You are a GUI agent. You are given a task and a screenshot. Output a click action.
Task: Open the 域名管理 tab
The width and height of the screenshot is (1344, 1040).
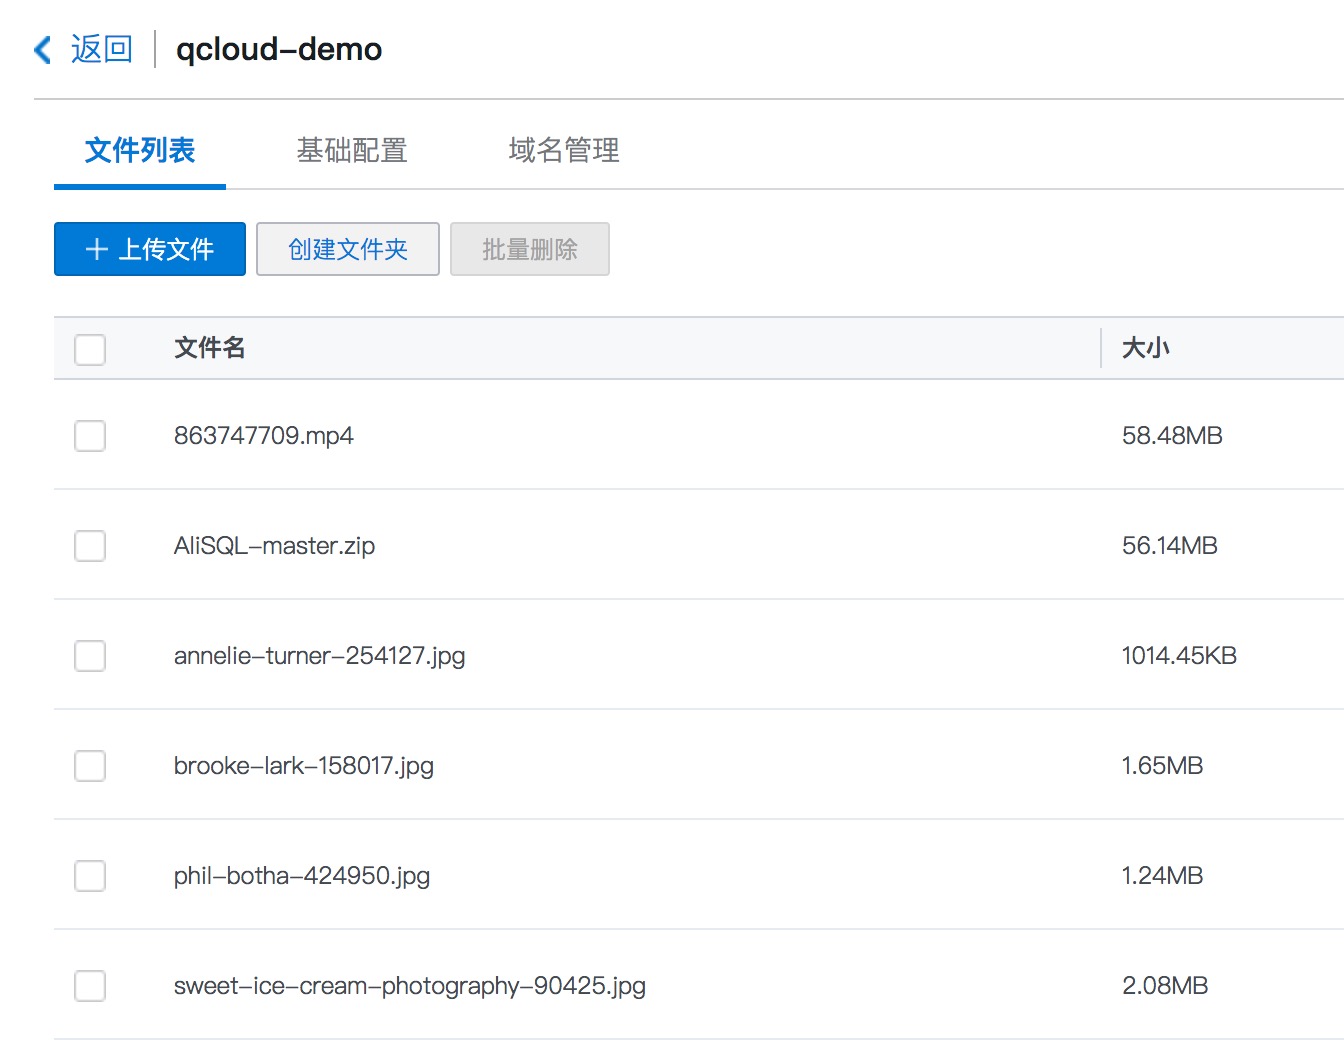tap(564, 151)
